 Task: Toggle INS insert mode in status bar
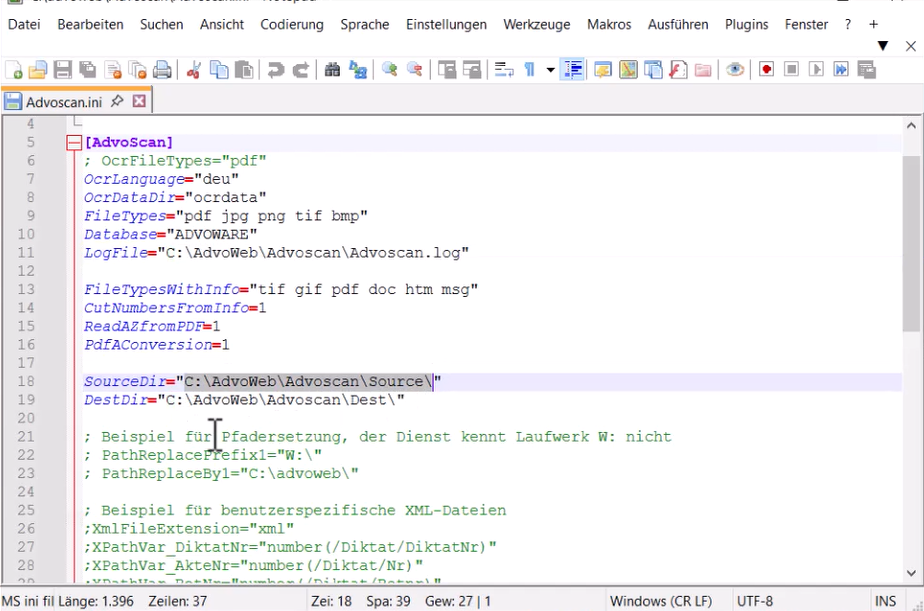point(885,601)
